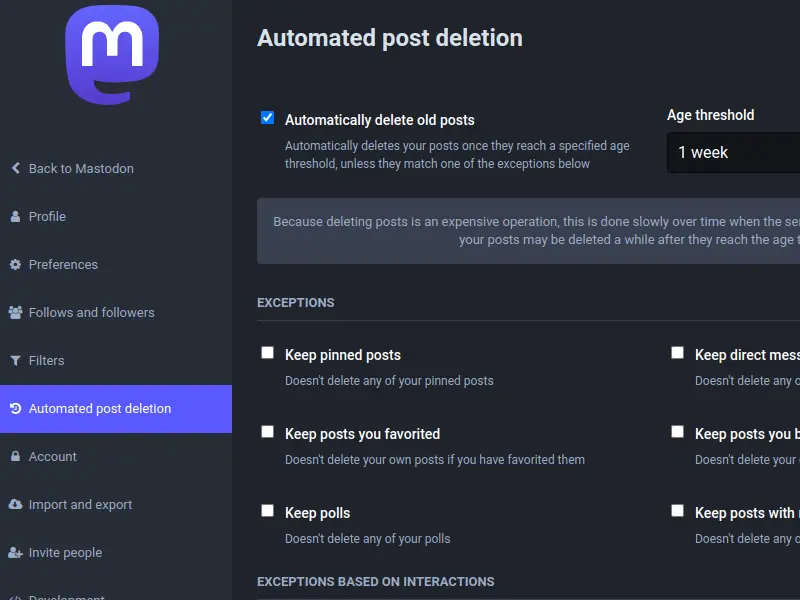Screen dimensions: 800x600
Task: Click the add-user icon beside Invite people
Action: [15, 553]
